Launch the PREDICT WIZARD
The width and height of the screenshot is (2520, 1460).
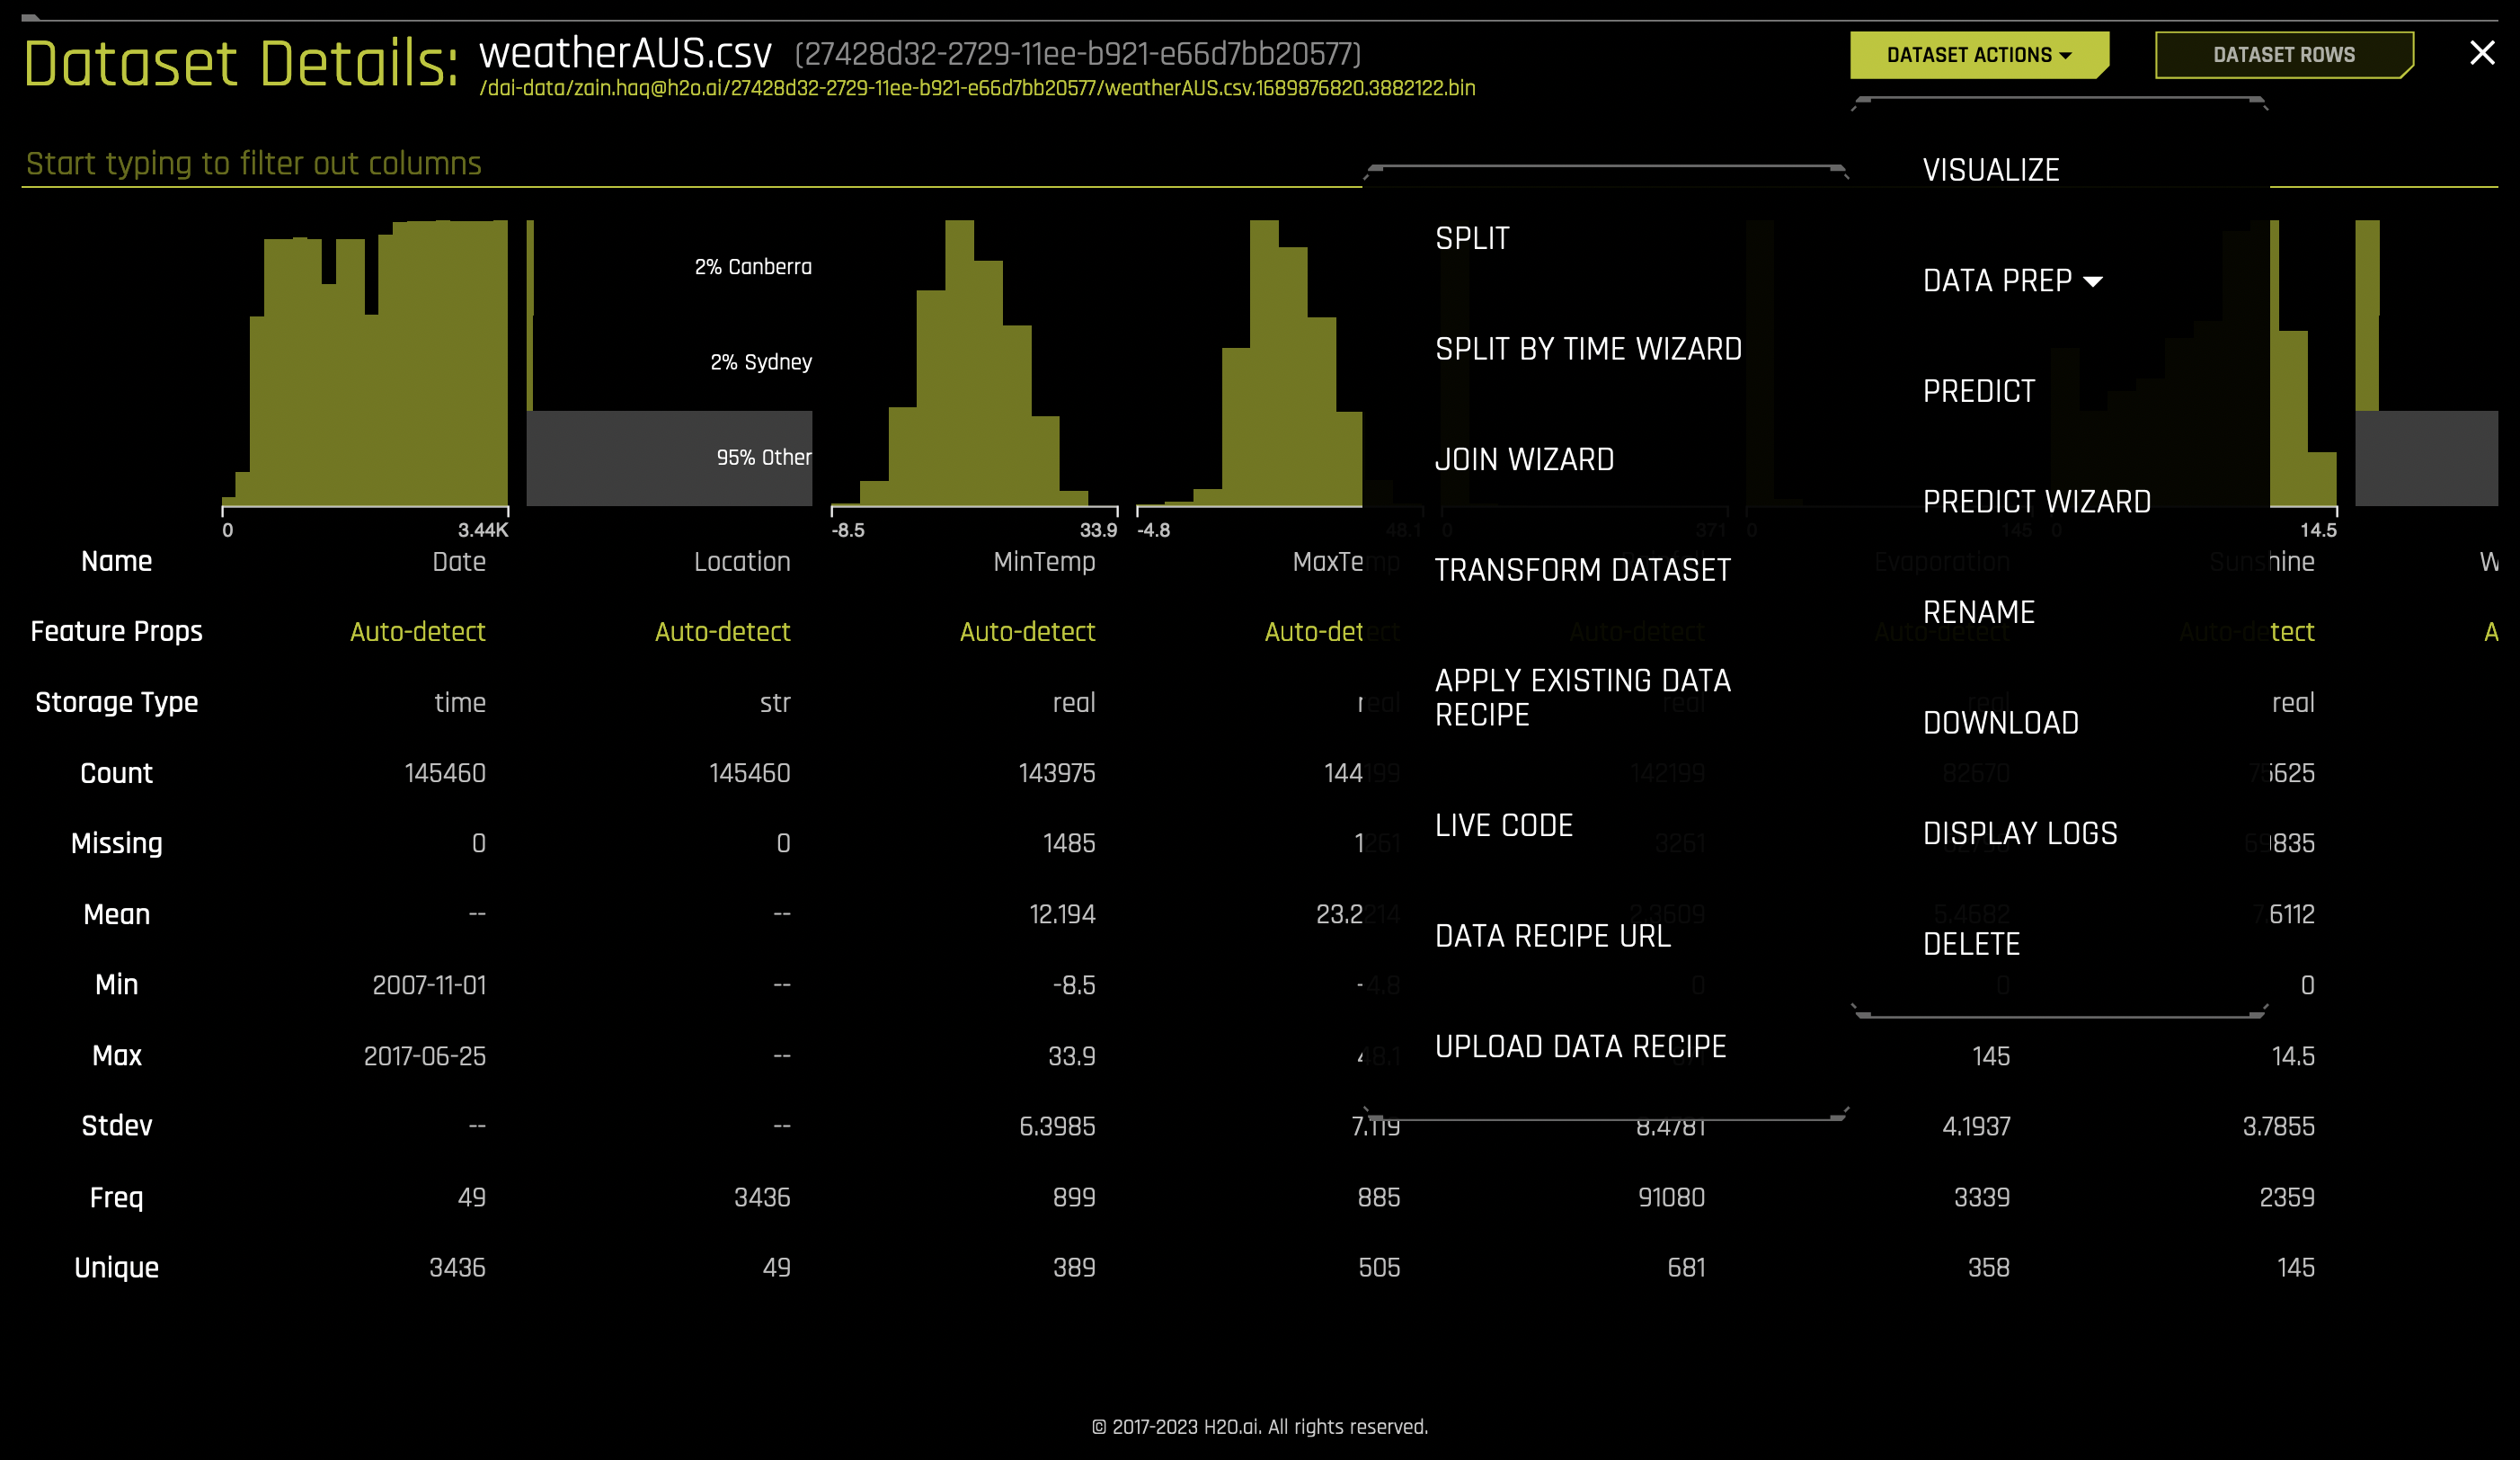[2037, 501]
